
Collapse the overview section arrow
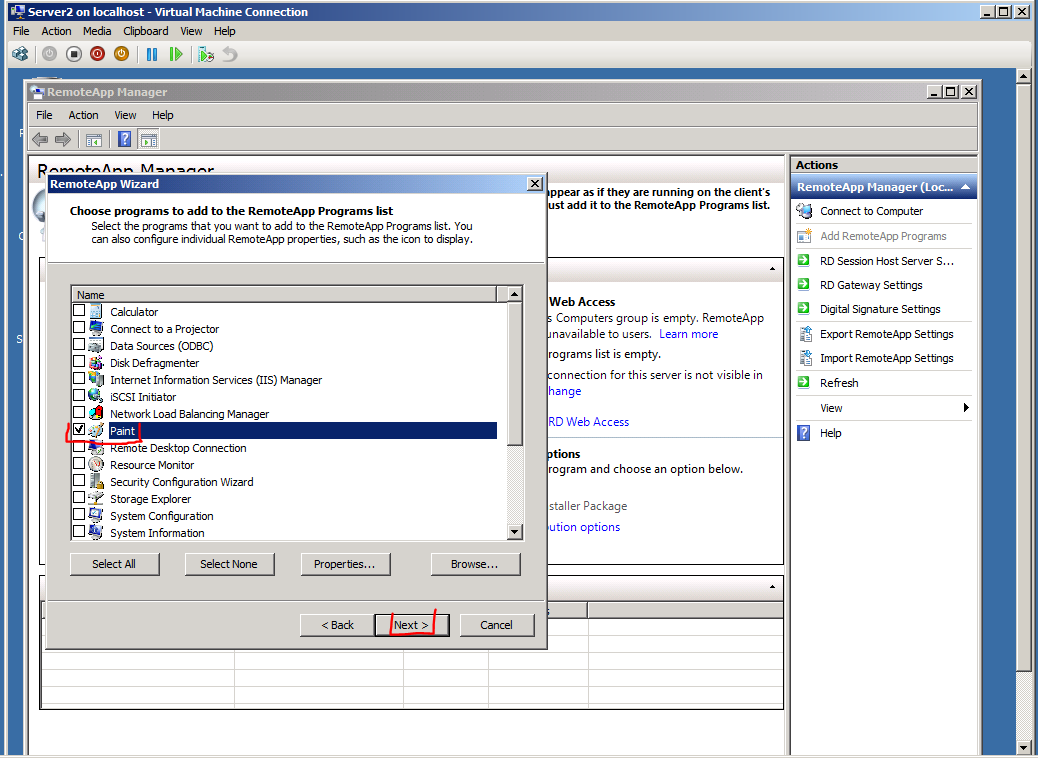point(772,269)
